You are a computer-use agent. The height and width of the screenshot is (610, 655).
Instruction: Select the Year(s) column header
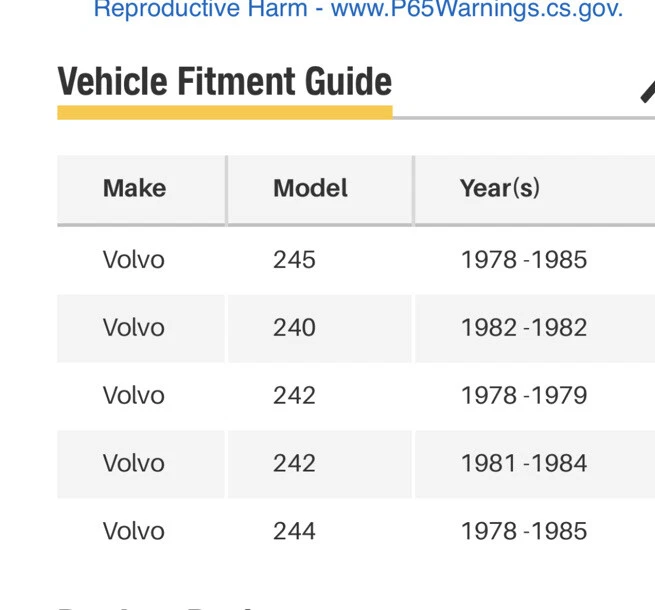click(500, 188)
